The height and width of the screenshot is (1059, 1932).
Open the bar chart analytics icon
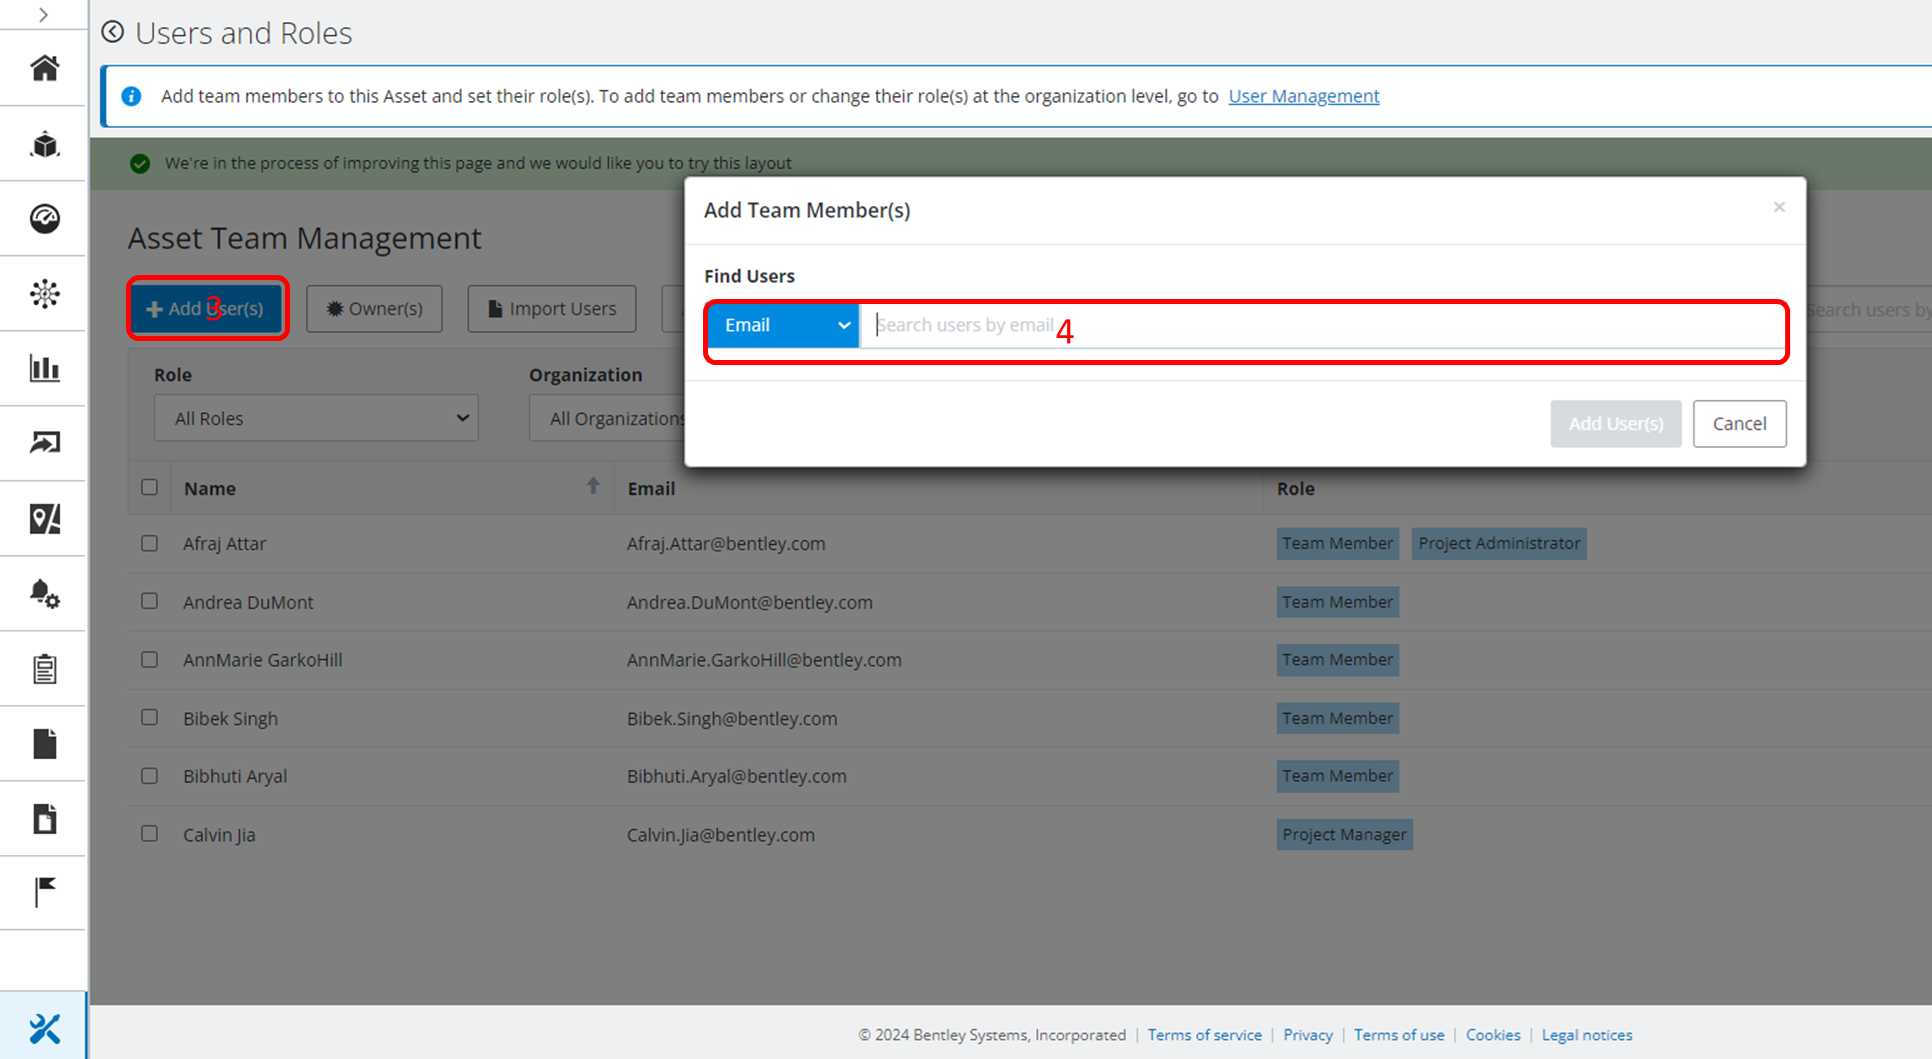[44, 368]
